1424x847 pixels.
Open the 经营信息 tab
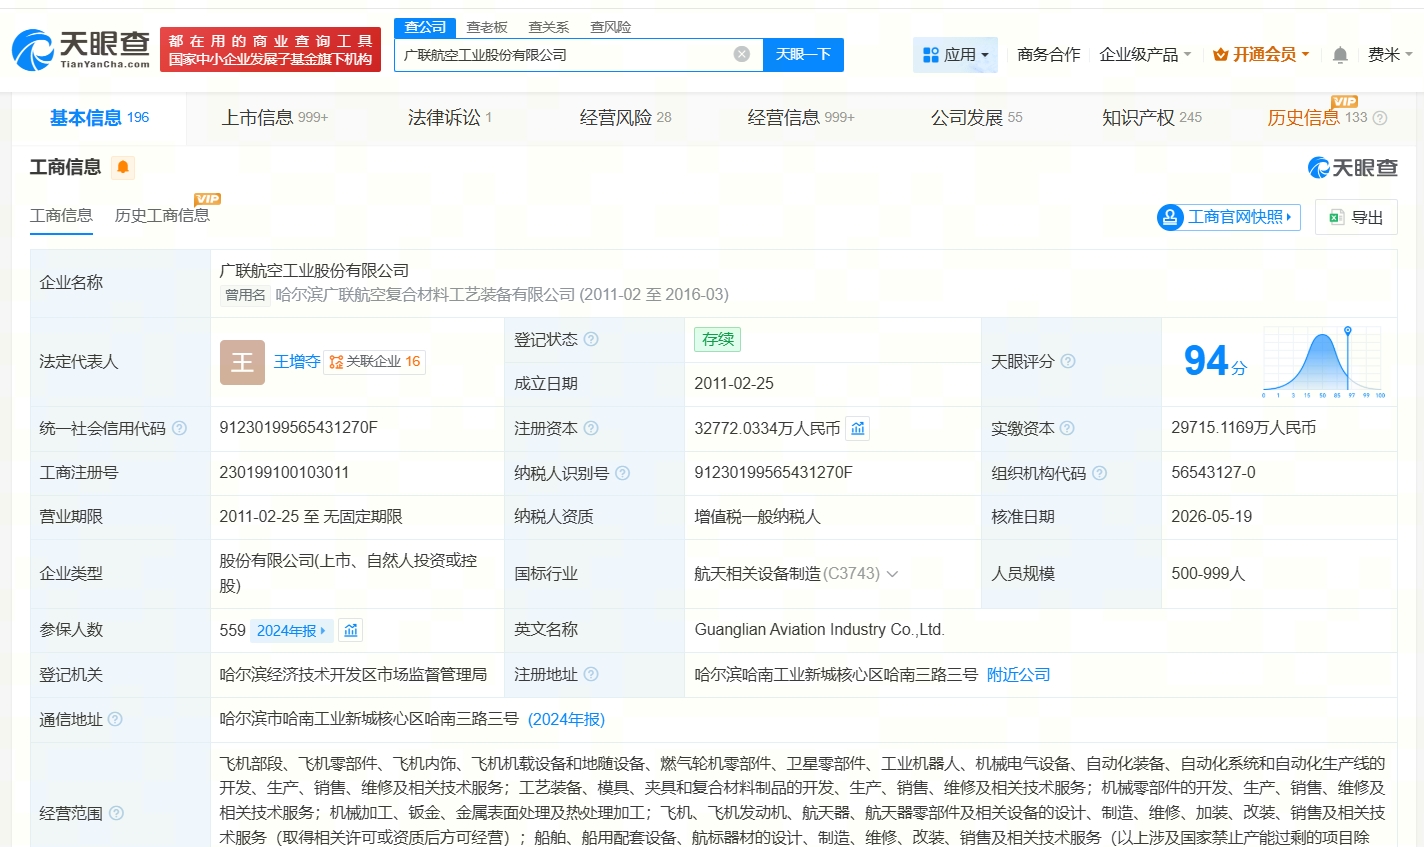(x=801, y=118)
